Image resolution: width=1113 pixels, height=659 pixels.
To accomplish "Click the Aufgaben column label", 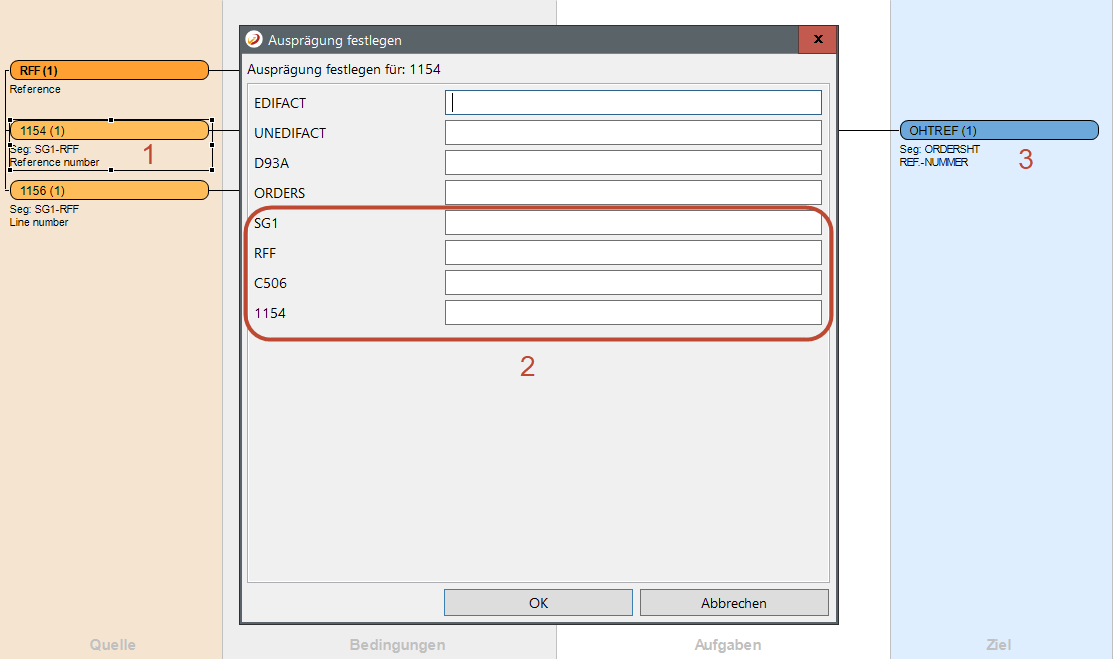I will click(x=727, y=645).
